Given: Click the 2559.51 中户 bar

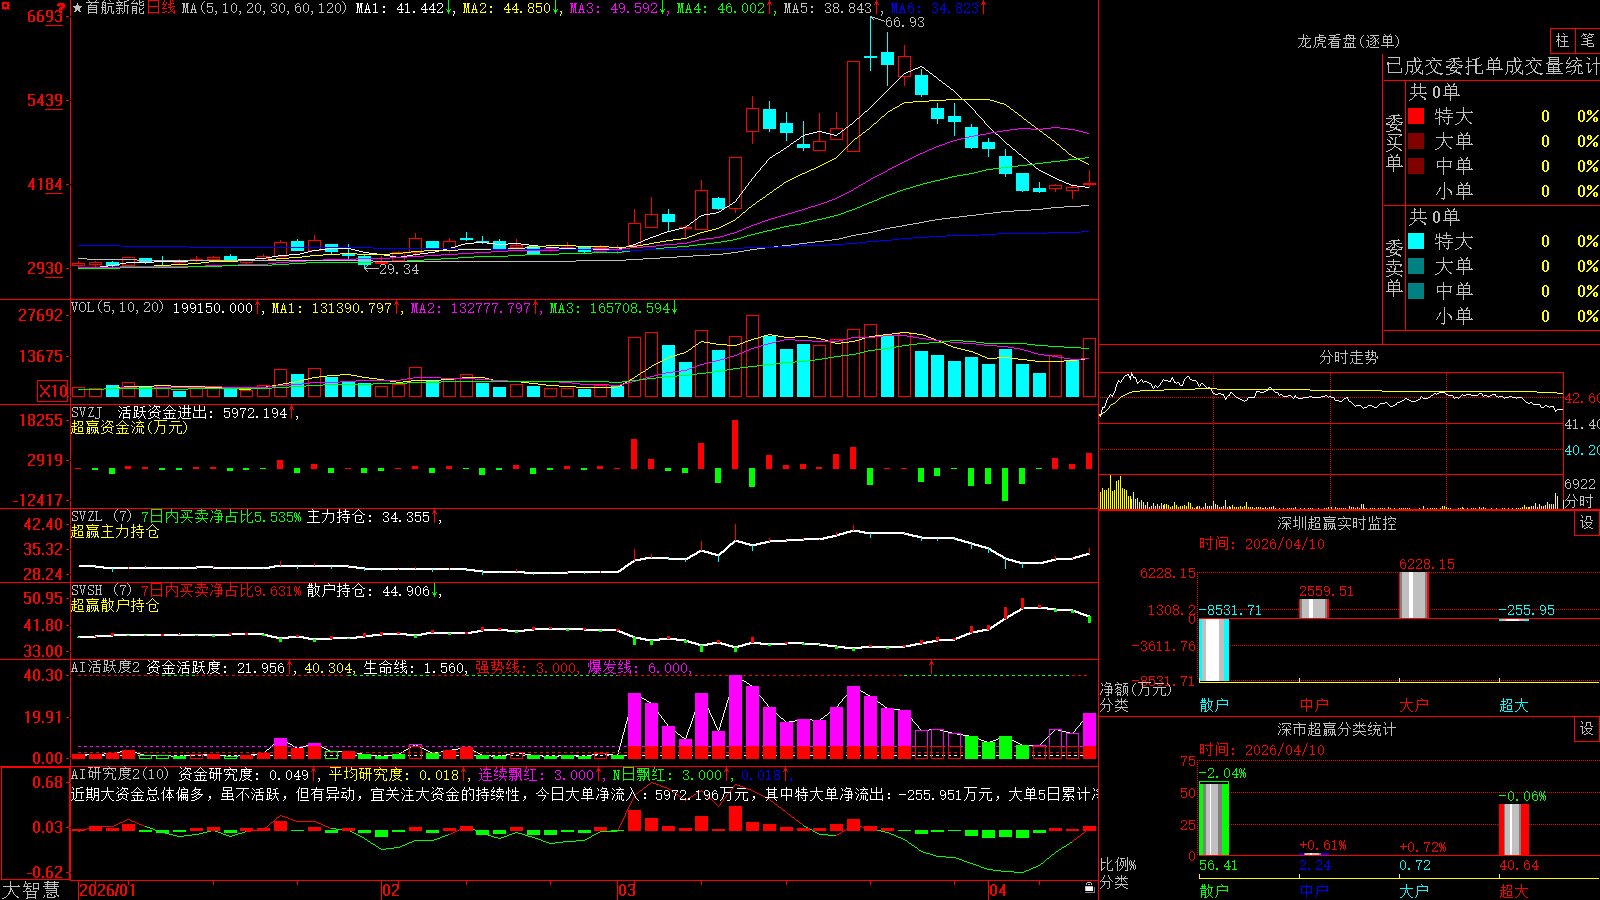Looking at the screenshot, I should (x=1314, y=608).
